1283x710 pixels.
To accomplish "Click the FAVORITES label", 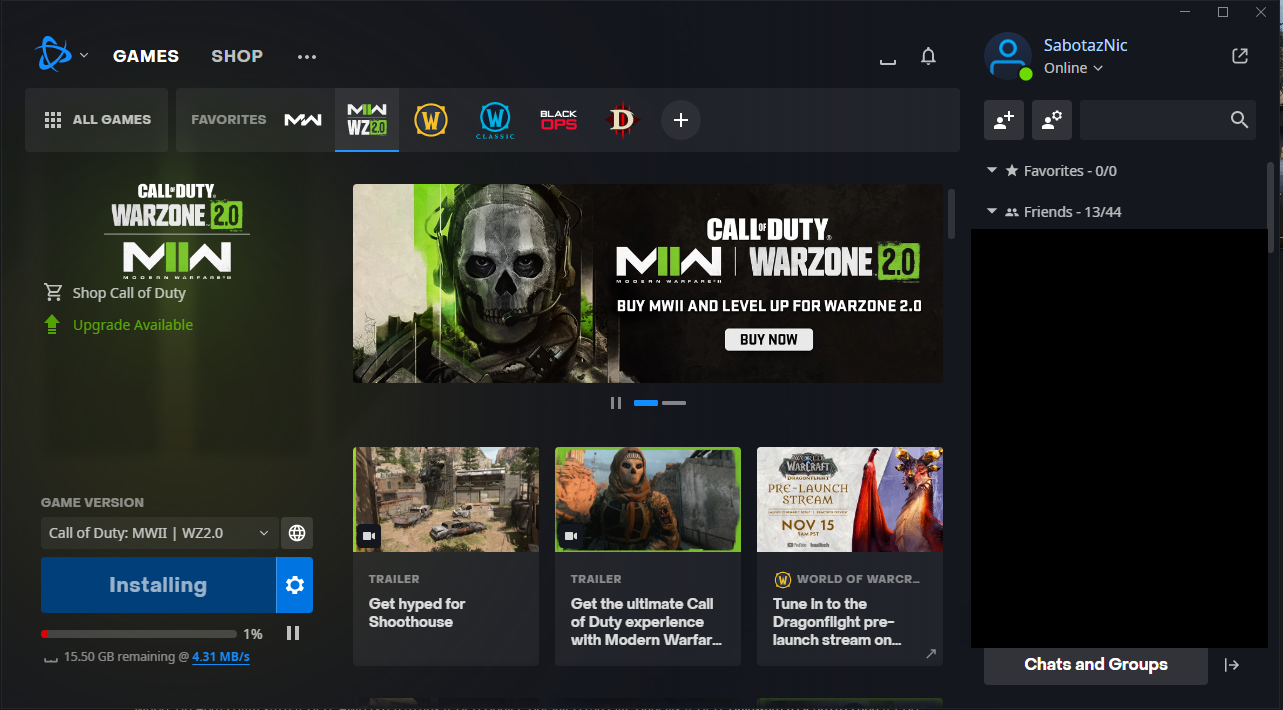I will [x=229, y=120].
